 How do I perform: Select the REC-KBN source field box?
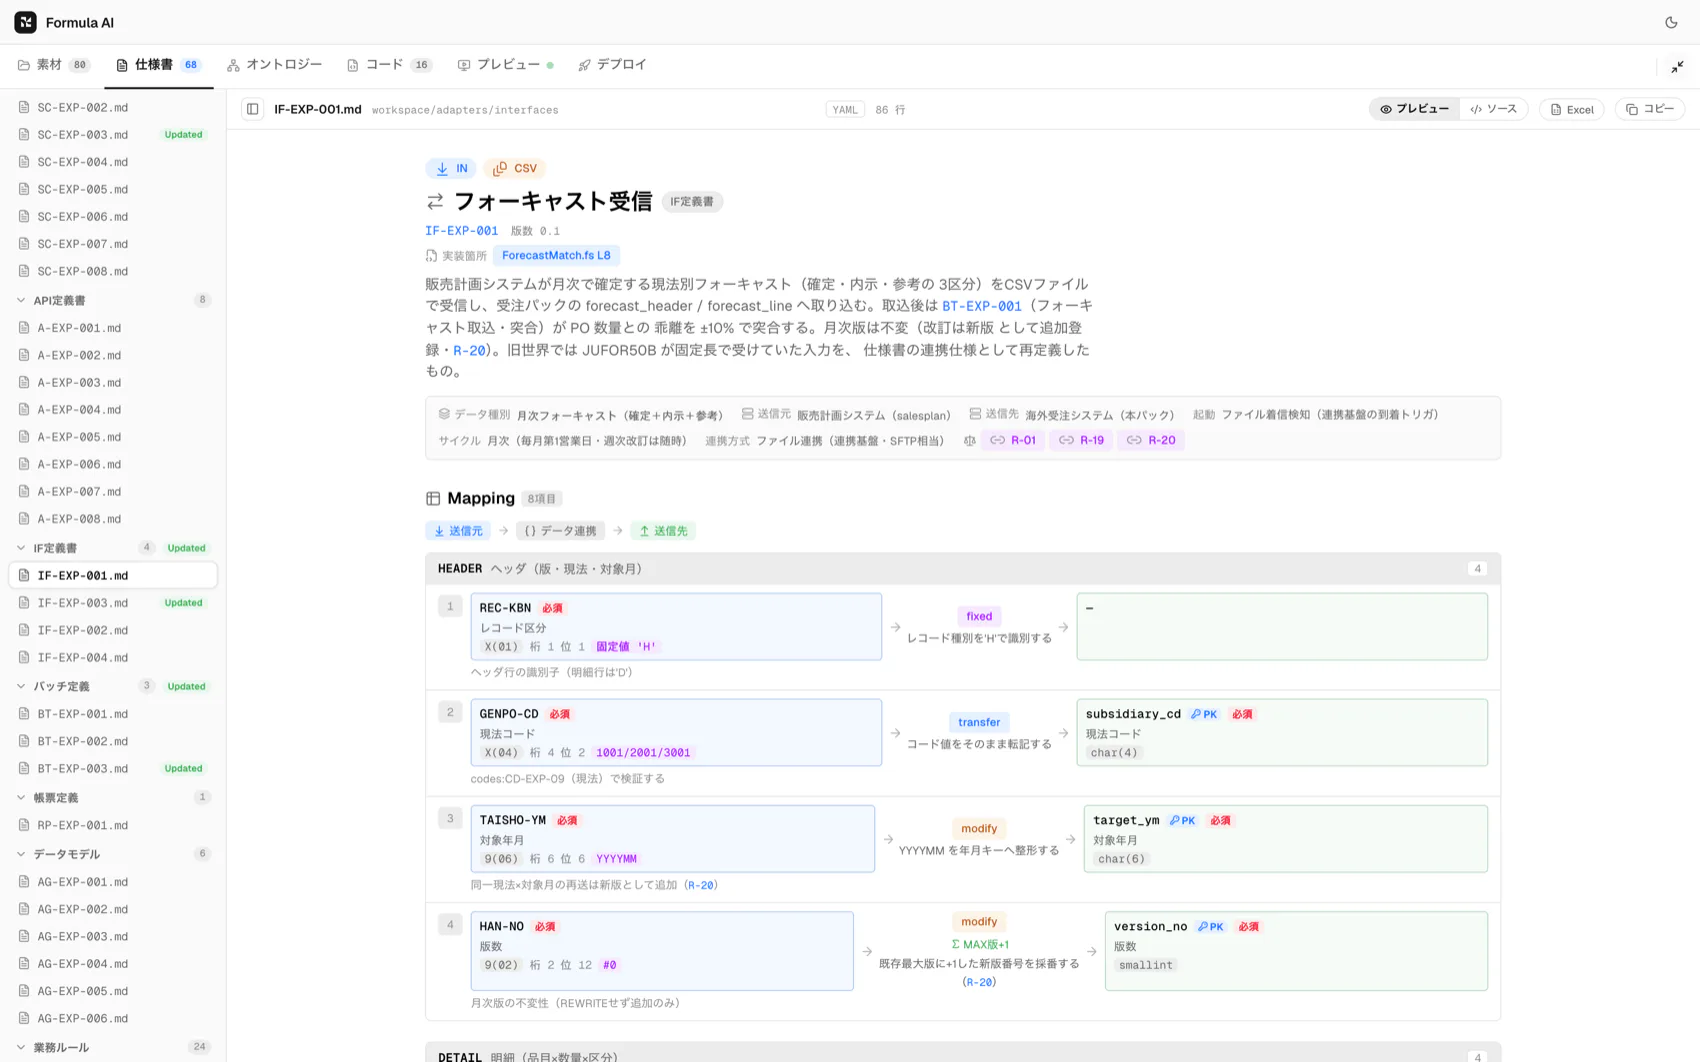676,627
